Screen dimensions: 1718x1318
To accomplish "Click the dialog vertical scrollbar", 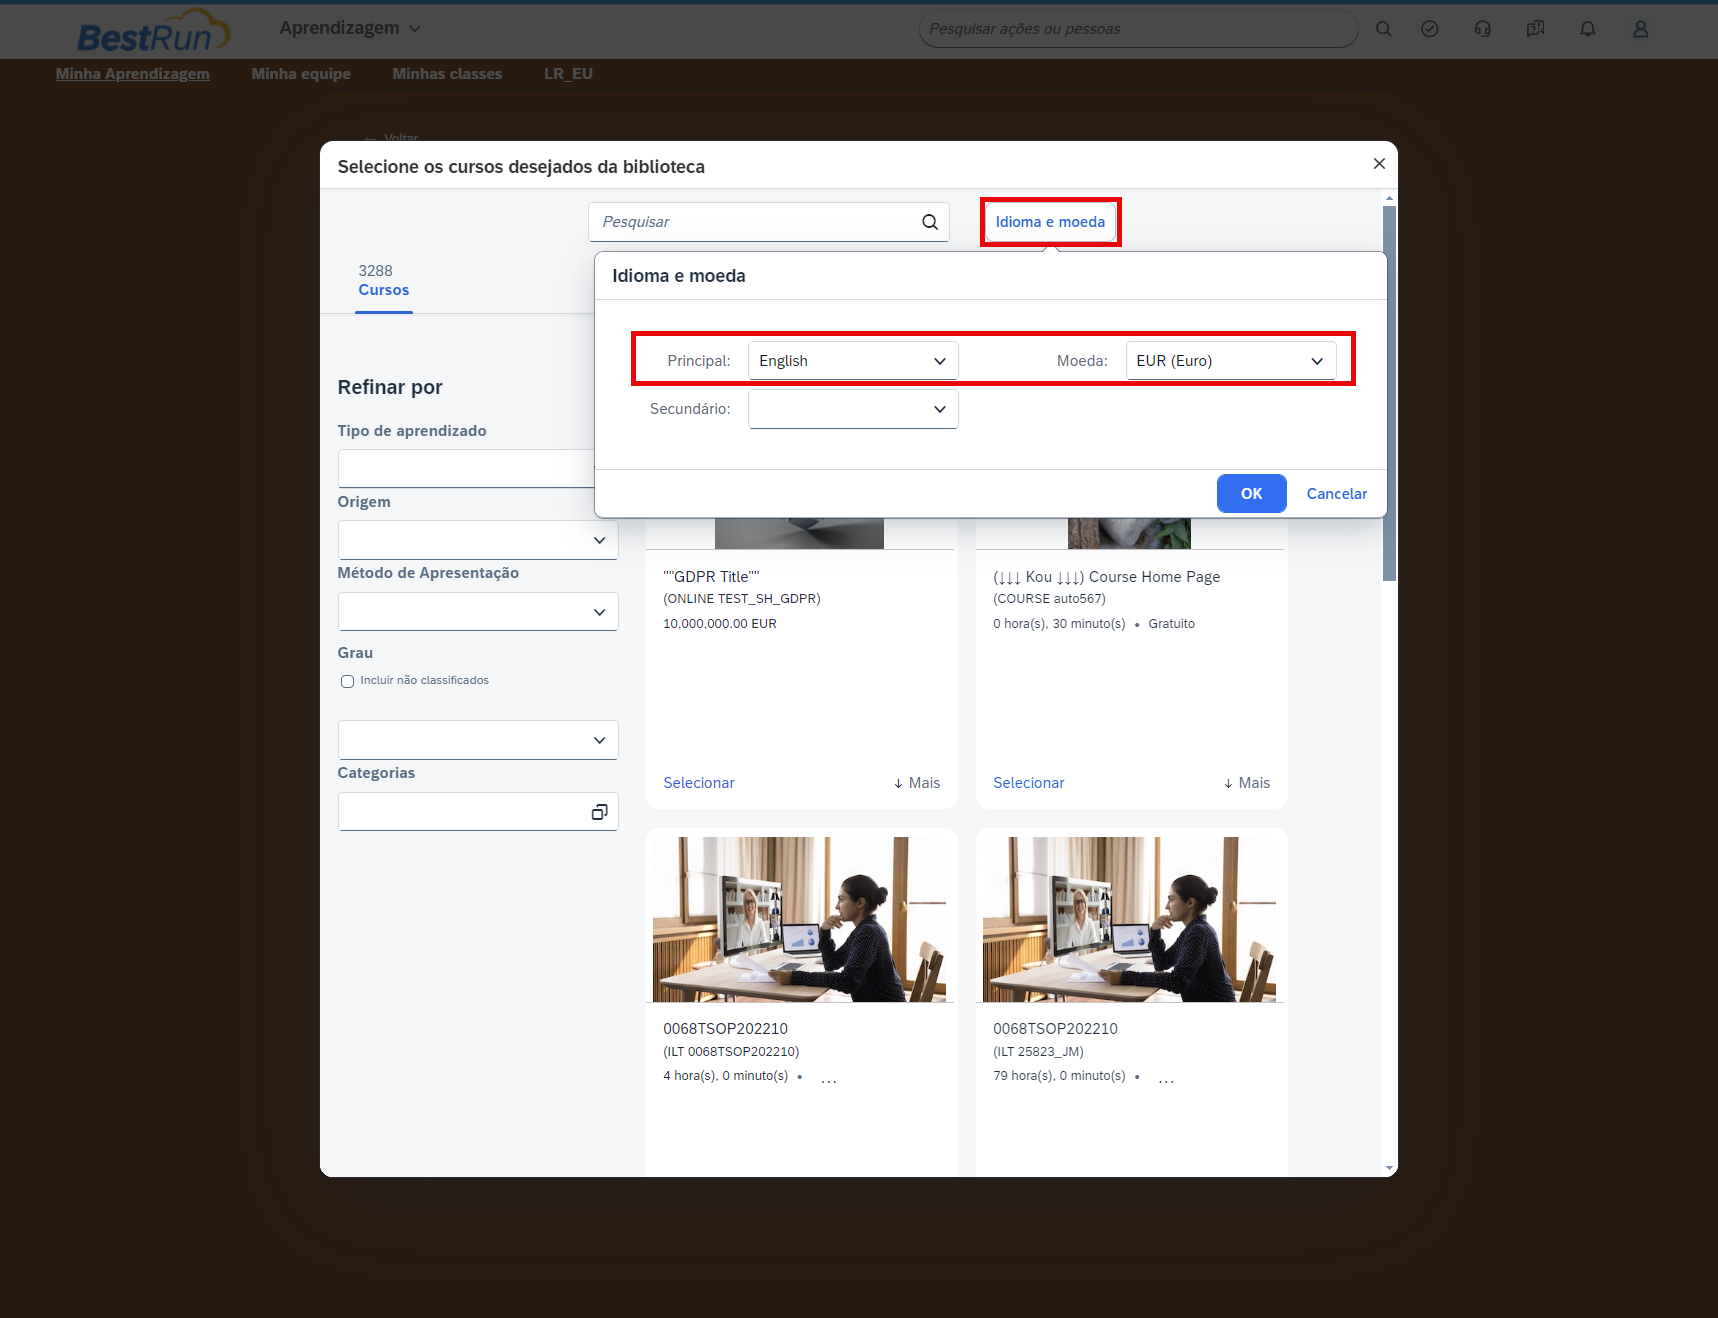I will (x=1389, y=393).
